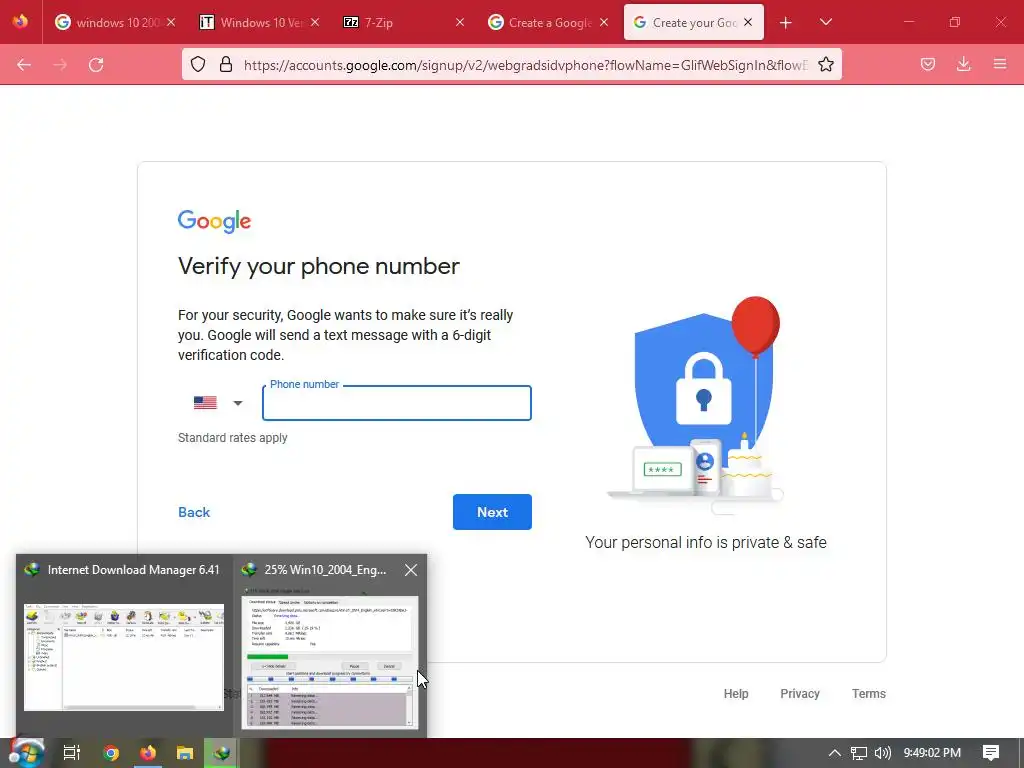Open Task View on taskbar
Viewport: 1024px width, 768px height.
(71, 753)
